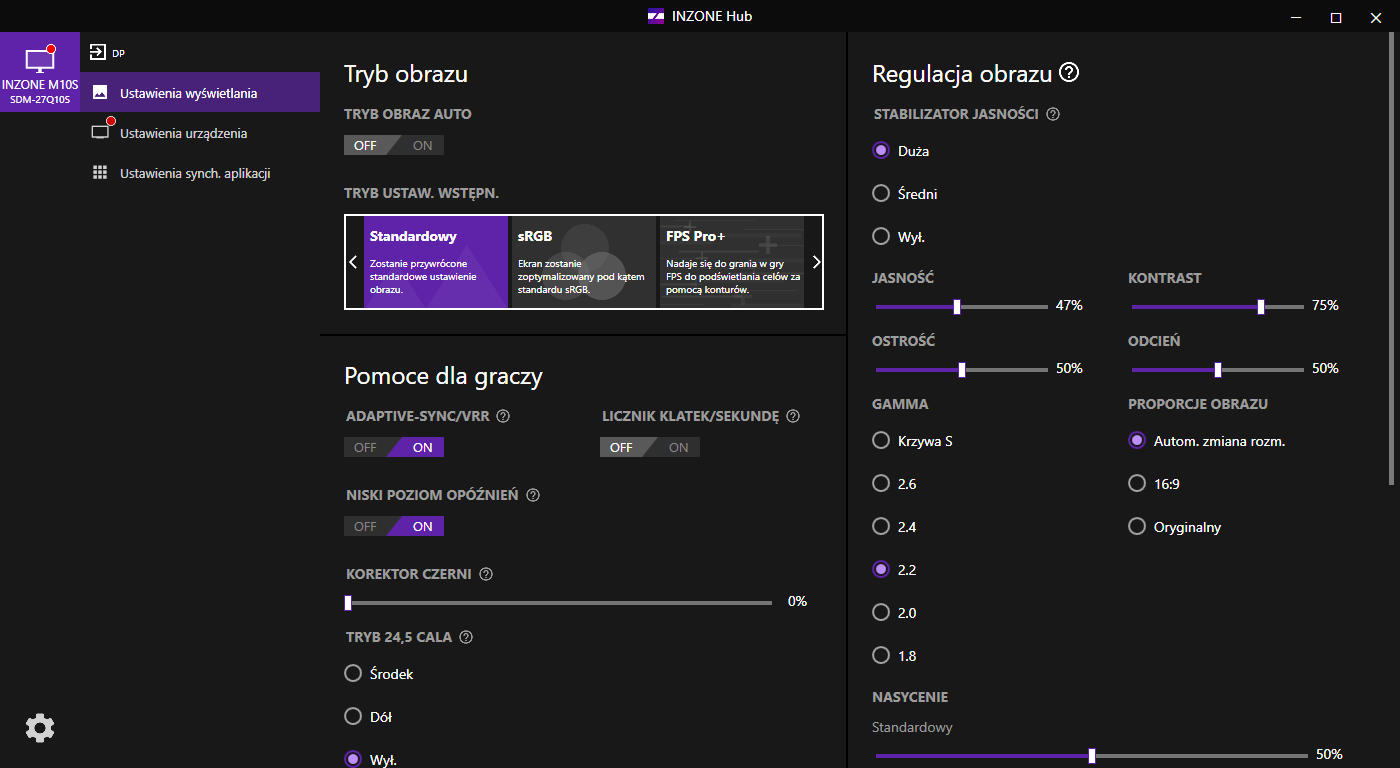This screenshot has width=1400, height=768.
Task: Select Środek for 24.5 inch mode
Action: tap(353, 673)
